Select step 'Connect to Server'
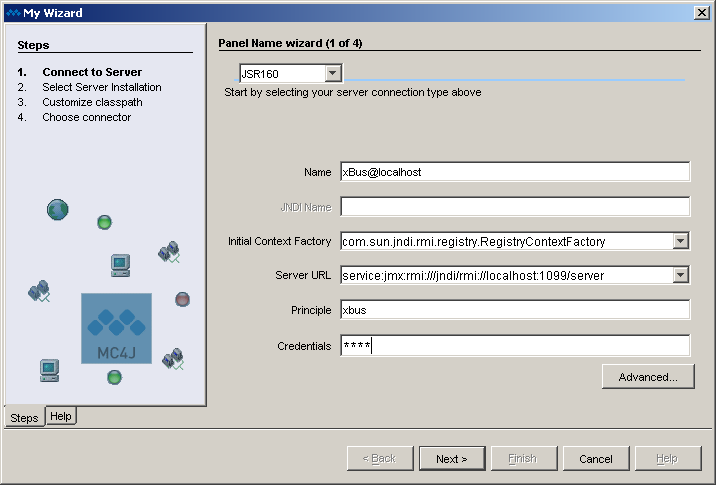Screen dimensions: 716x485 [x=92, y=72]
